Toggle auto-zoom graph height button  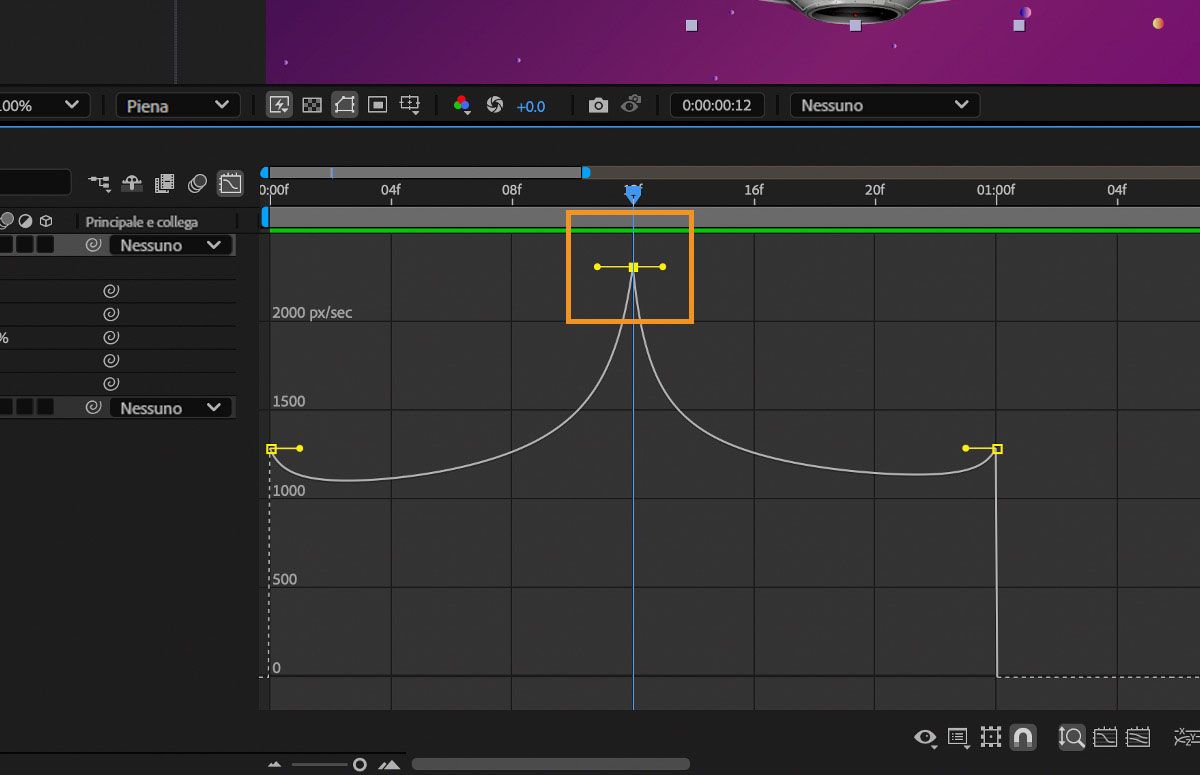coord(1072,738)
